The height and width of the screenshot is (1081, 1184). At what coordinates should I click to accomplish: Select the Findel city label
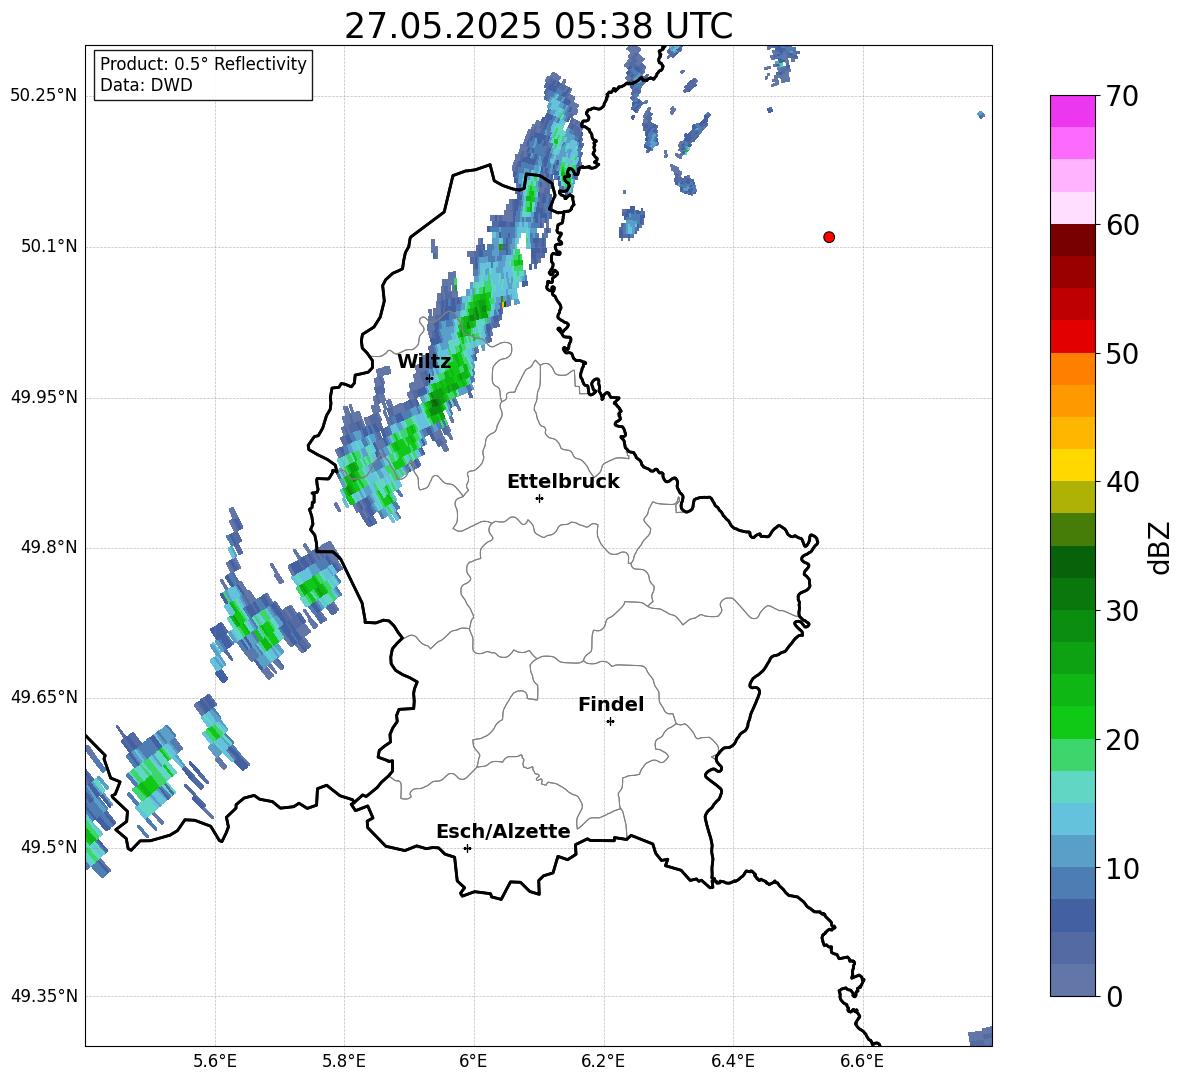point(611,704)
